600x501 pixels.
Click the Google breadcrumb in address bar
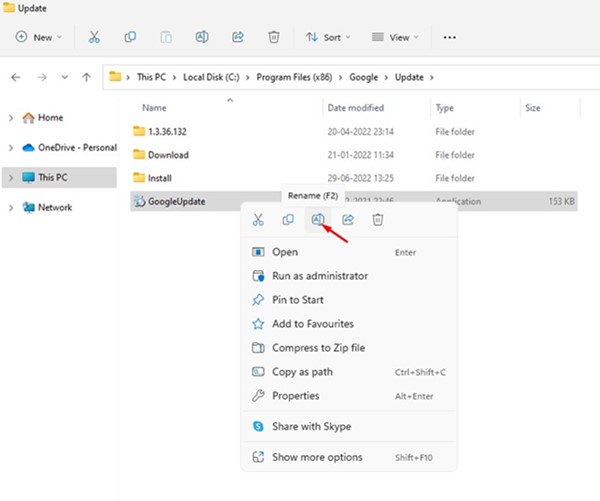[x=362, y=77]
